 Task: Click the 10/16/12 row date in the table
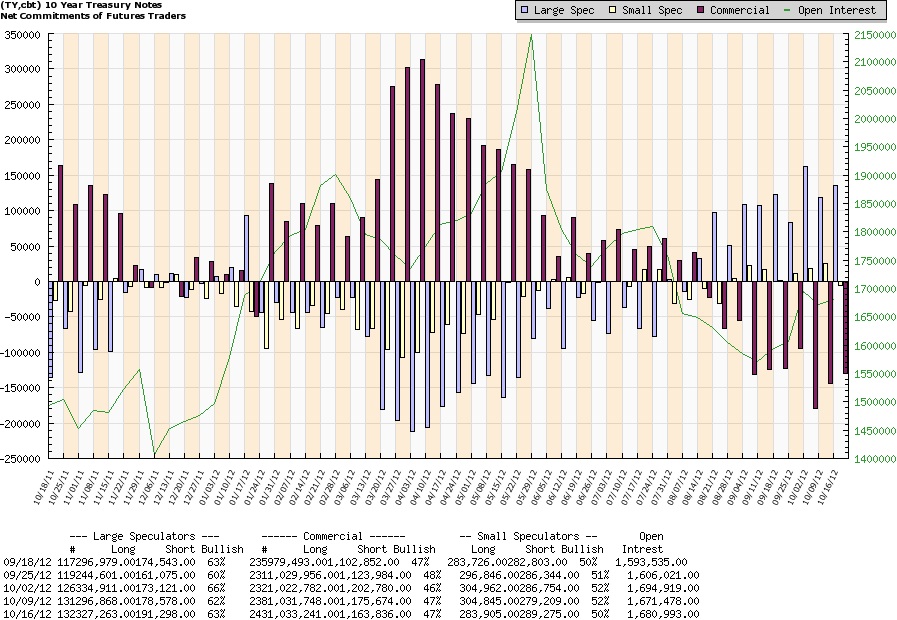point(27,614)
